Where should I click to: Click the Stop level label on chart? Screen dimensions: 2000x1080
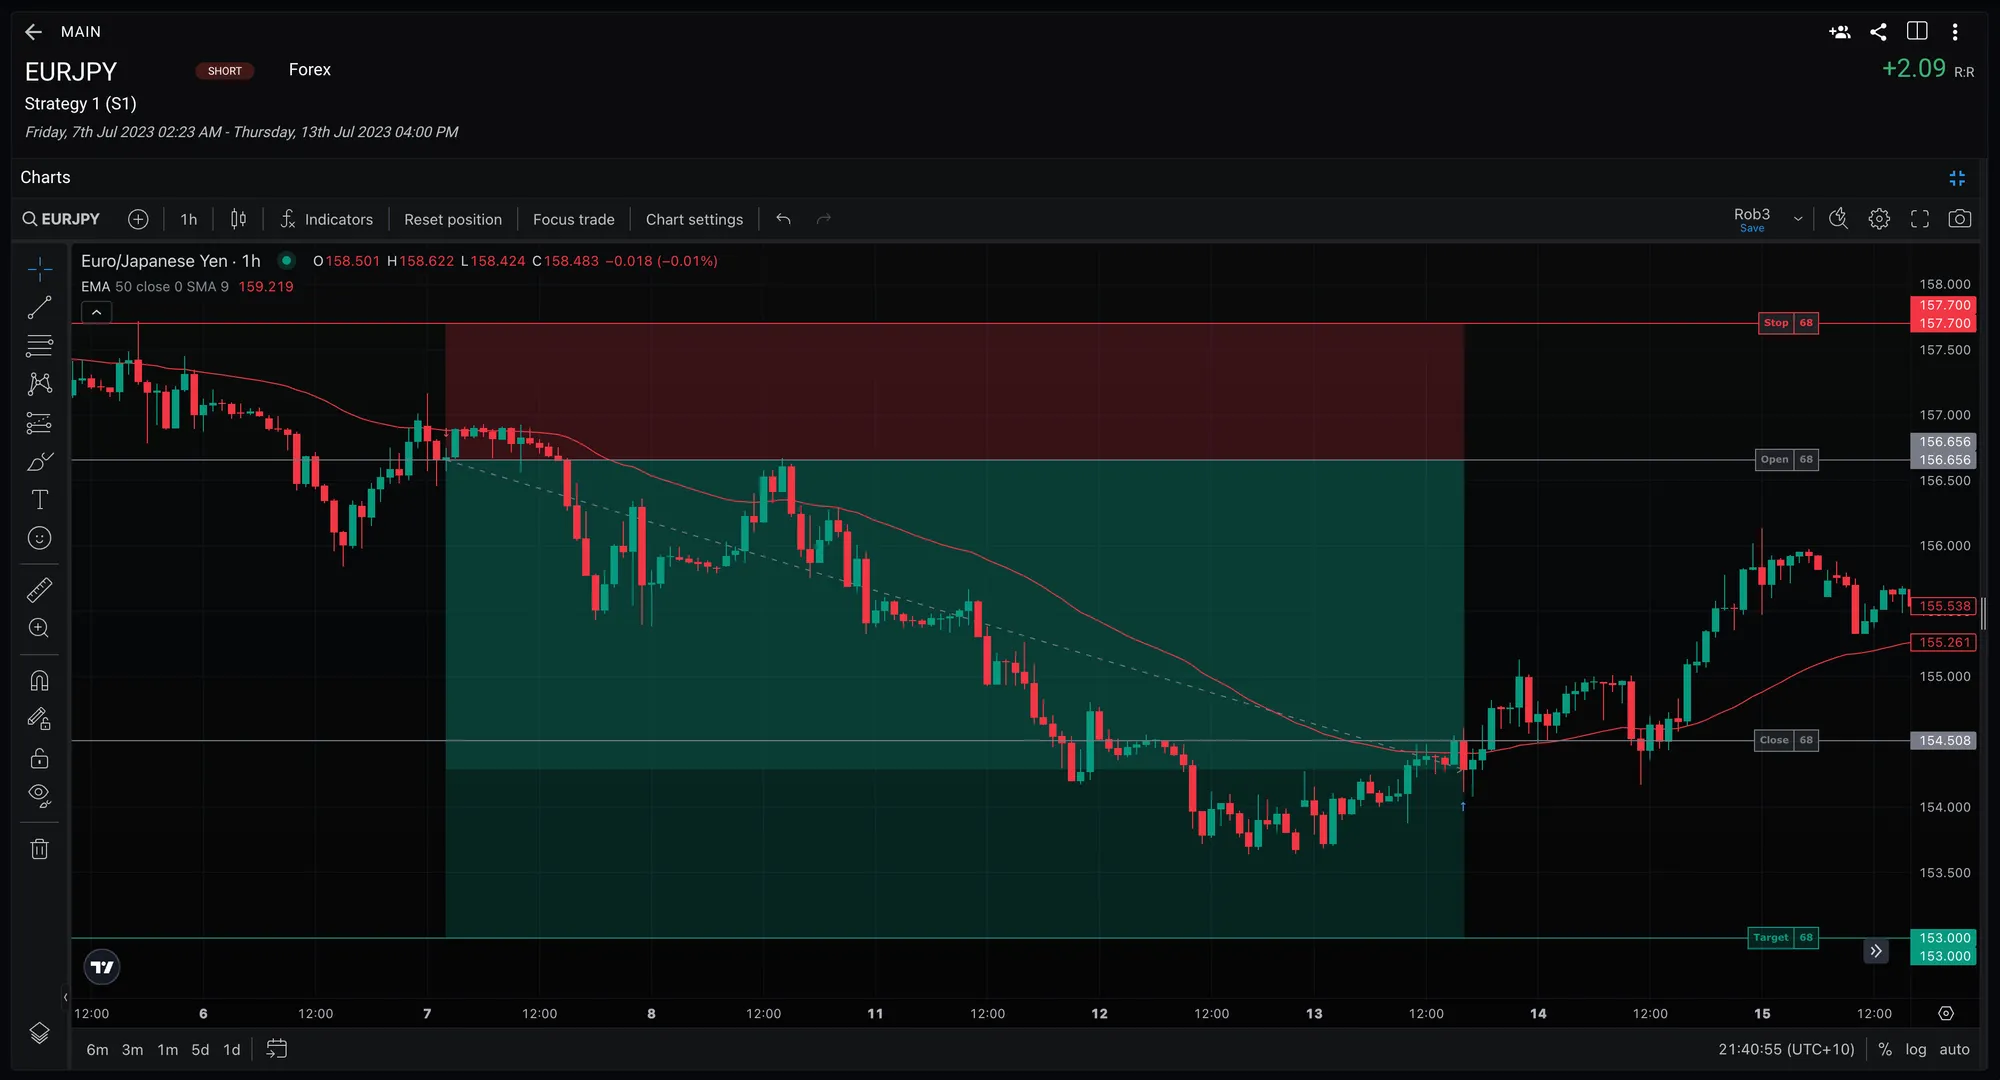pyautogui.click(x=1788, y=323)
